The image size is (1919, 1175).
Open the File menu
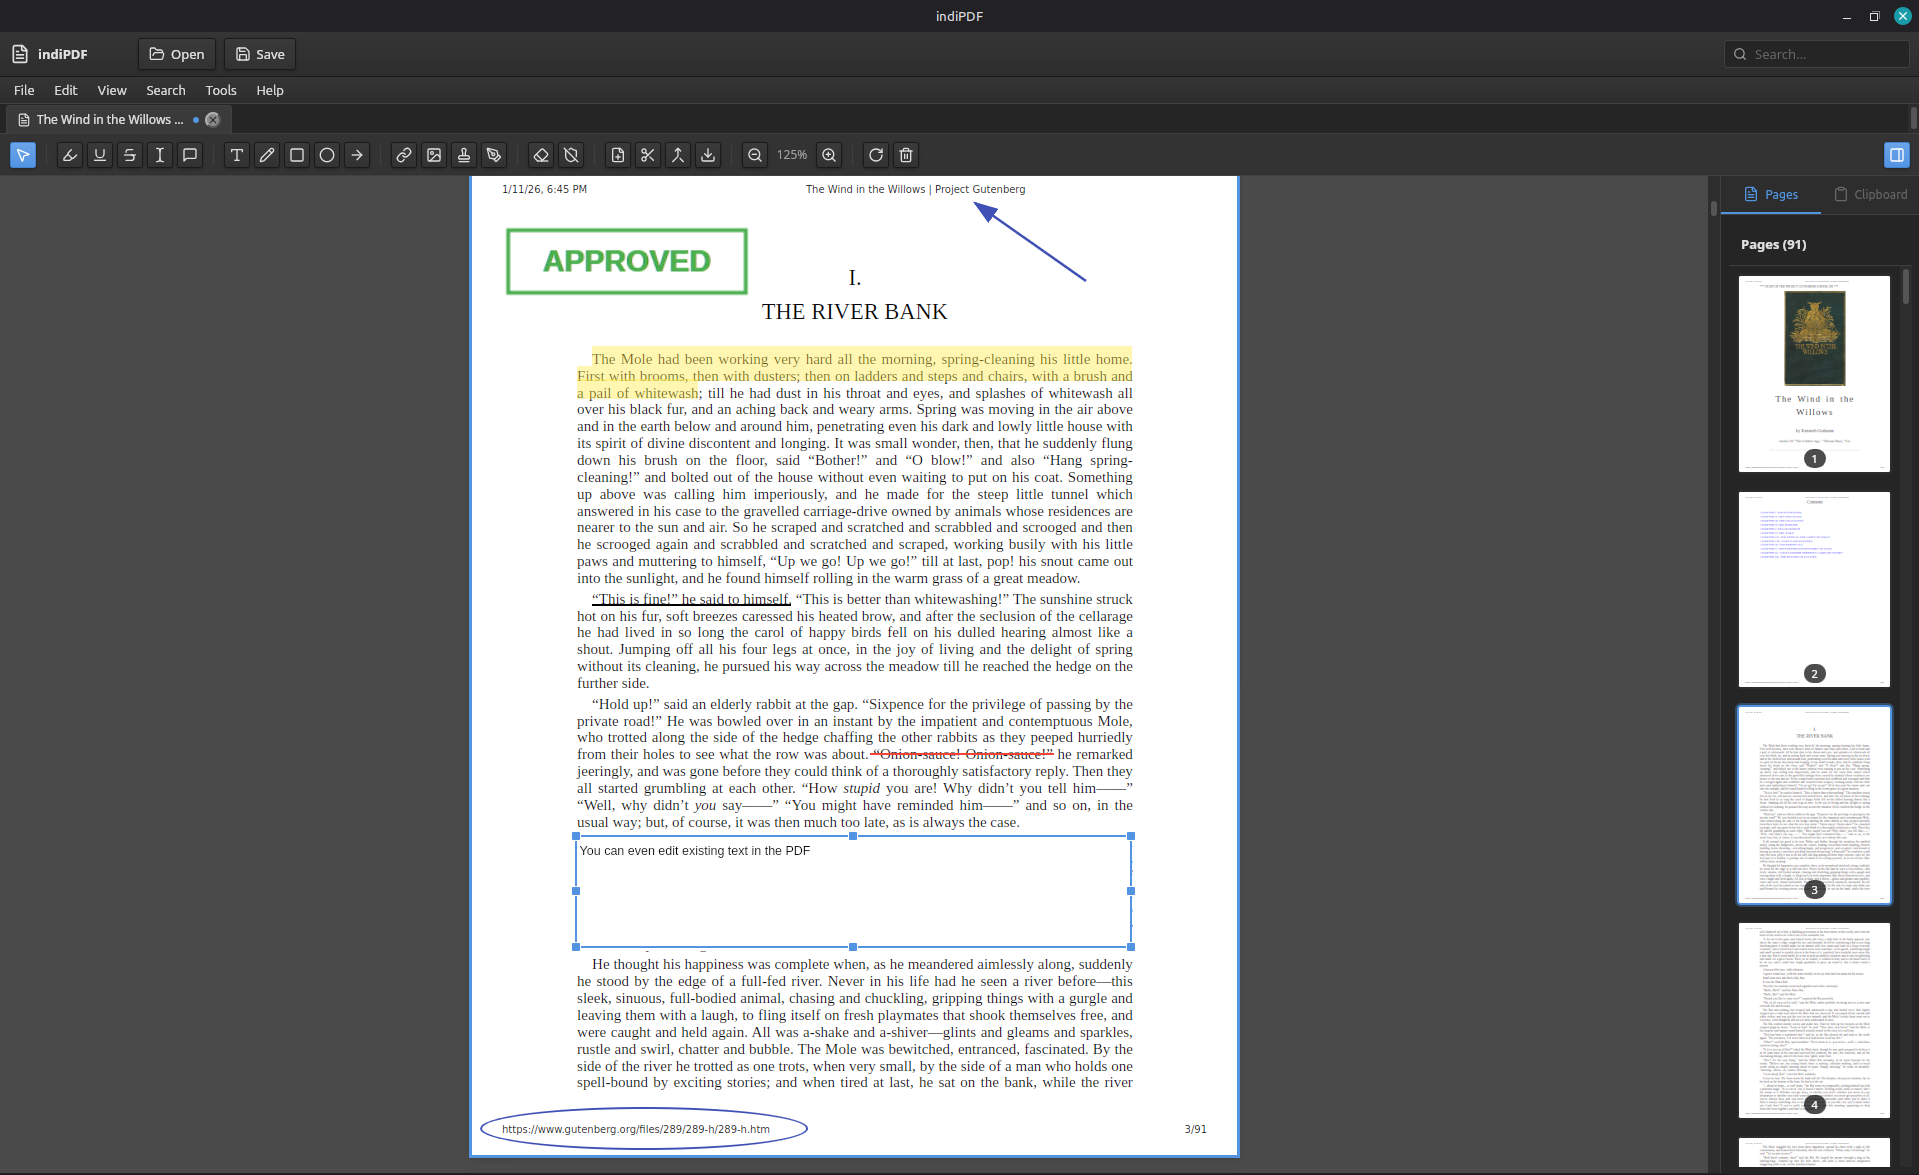pyautogui.click(x=24, y=90)
